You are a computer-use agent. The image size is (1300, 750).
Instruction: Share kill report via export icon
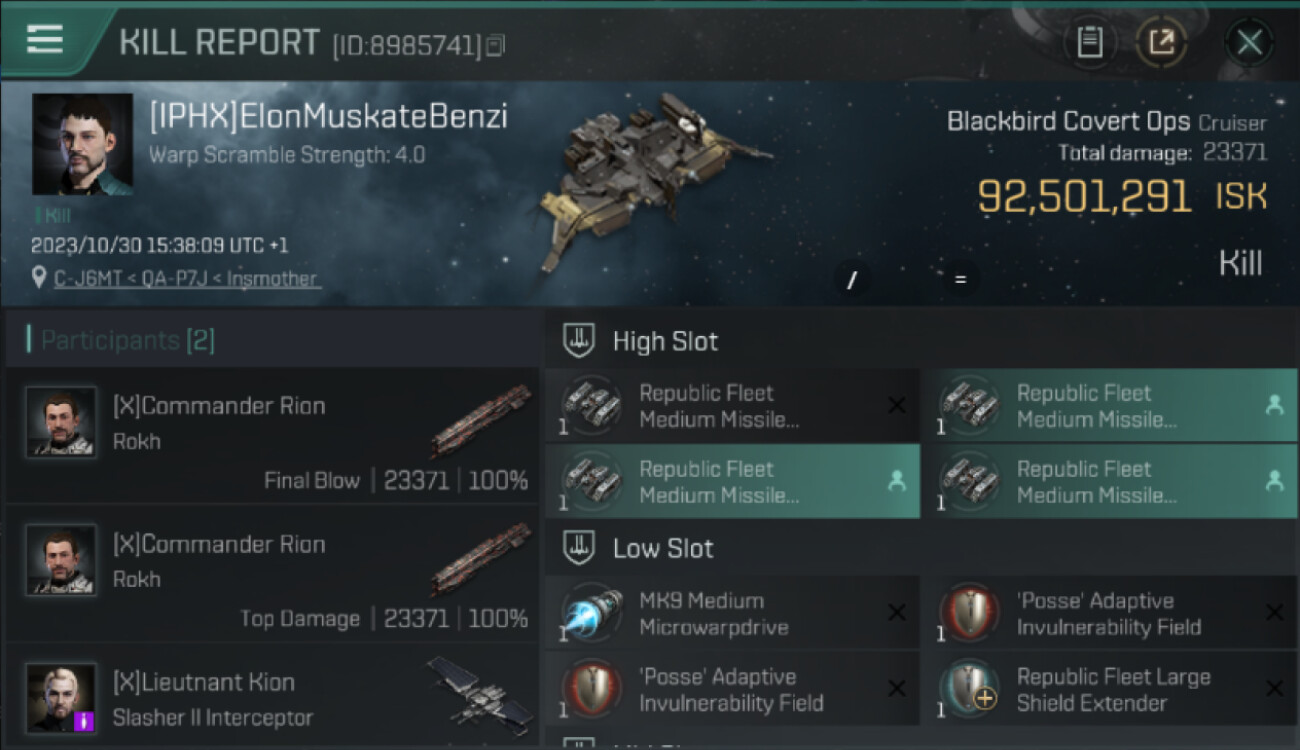(1161, 42)
